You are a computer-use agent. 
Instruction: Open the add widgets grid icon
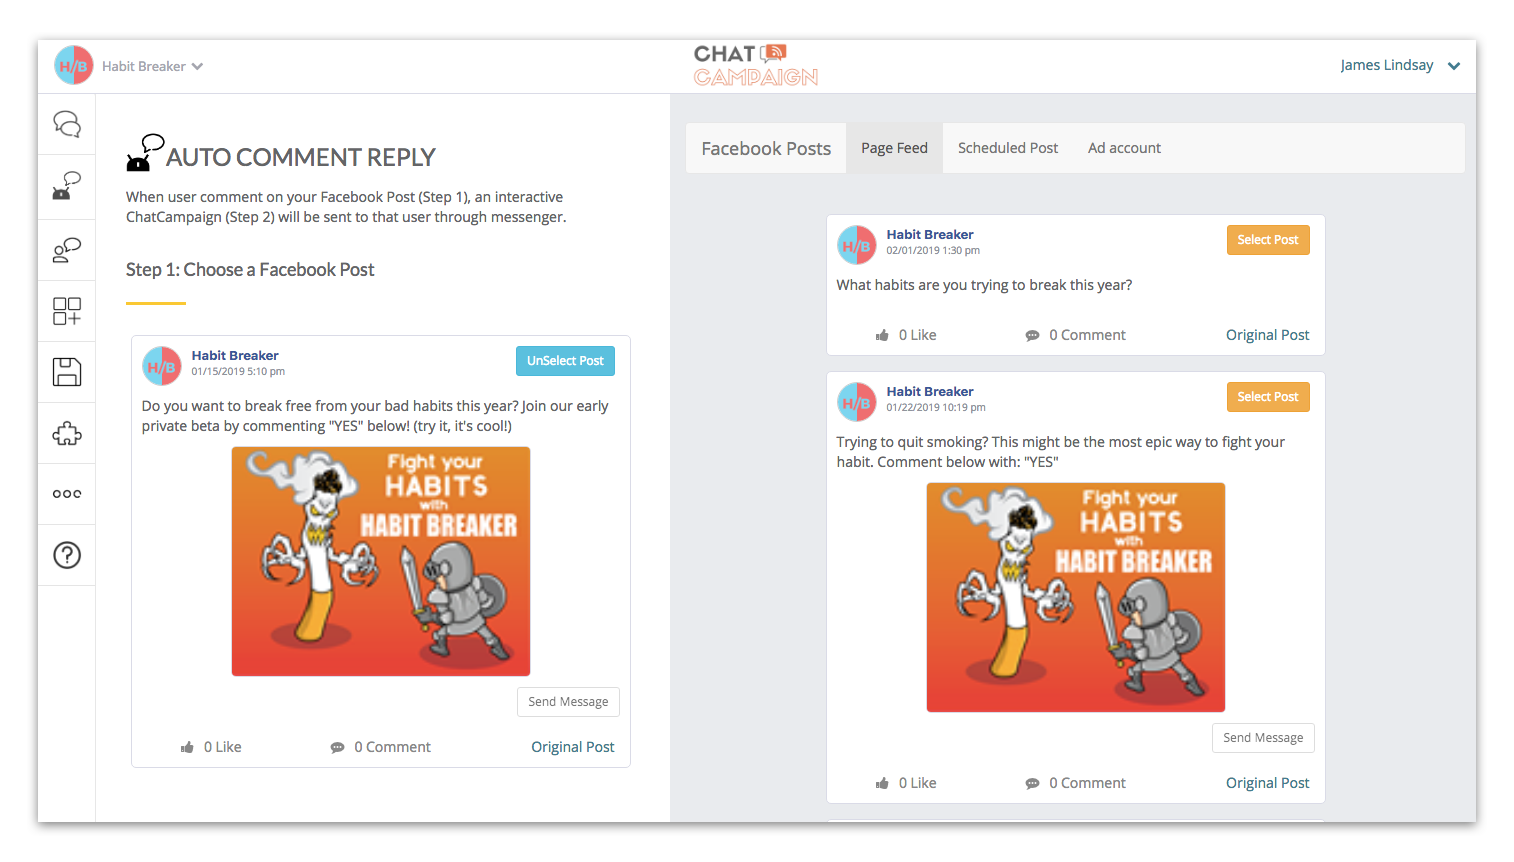point(67,311)
